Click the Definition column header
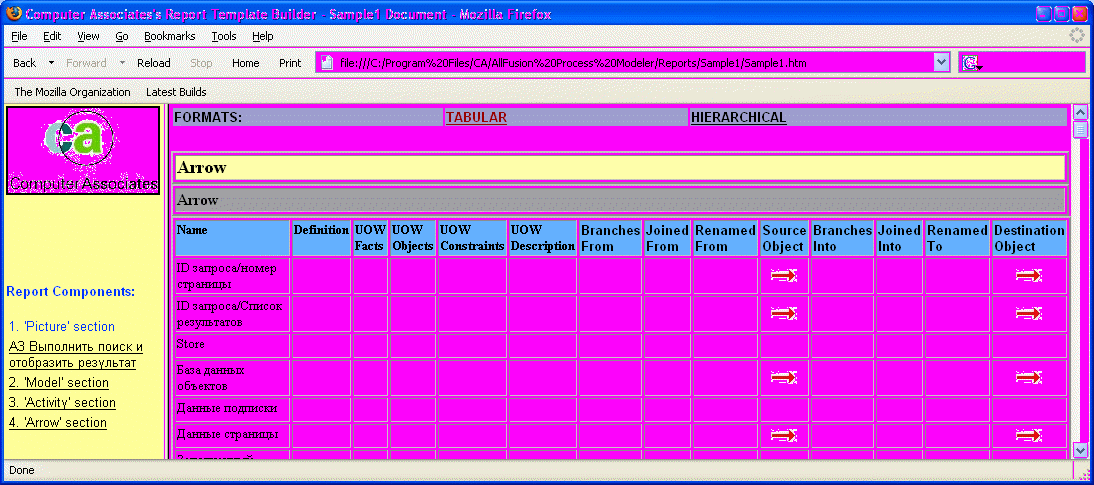The width and height of the screenshot is (1094, 485). [321, 237]
